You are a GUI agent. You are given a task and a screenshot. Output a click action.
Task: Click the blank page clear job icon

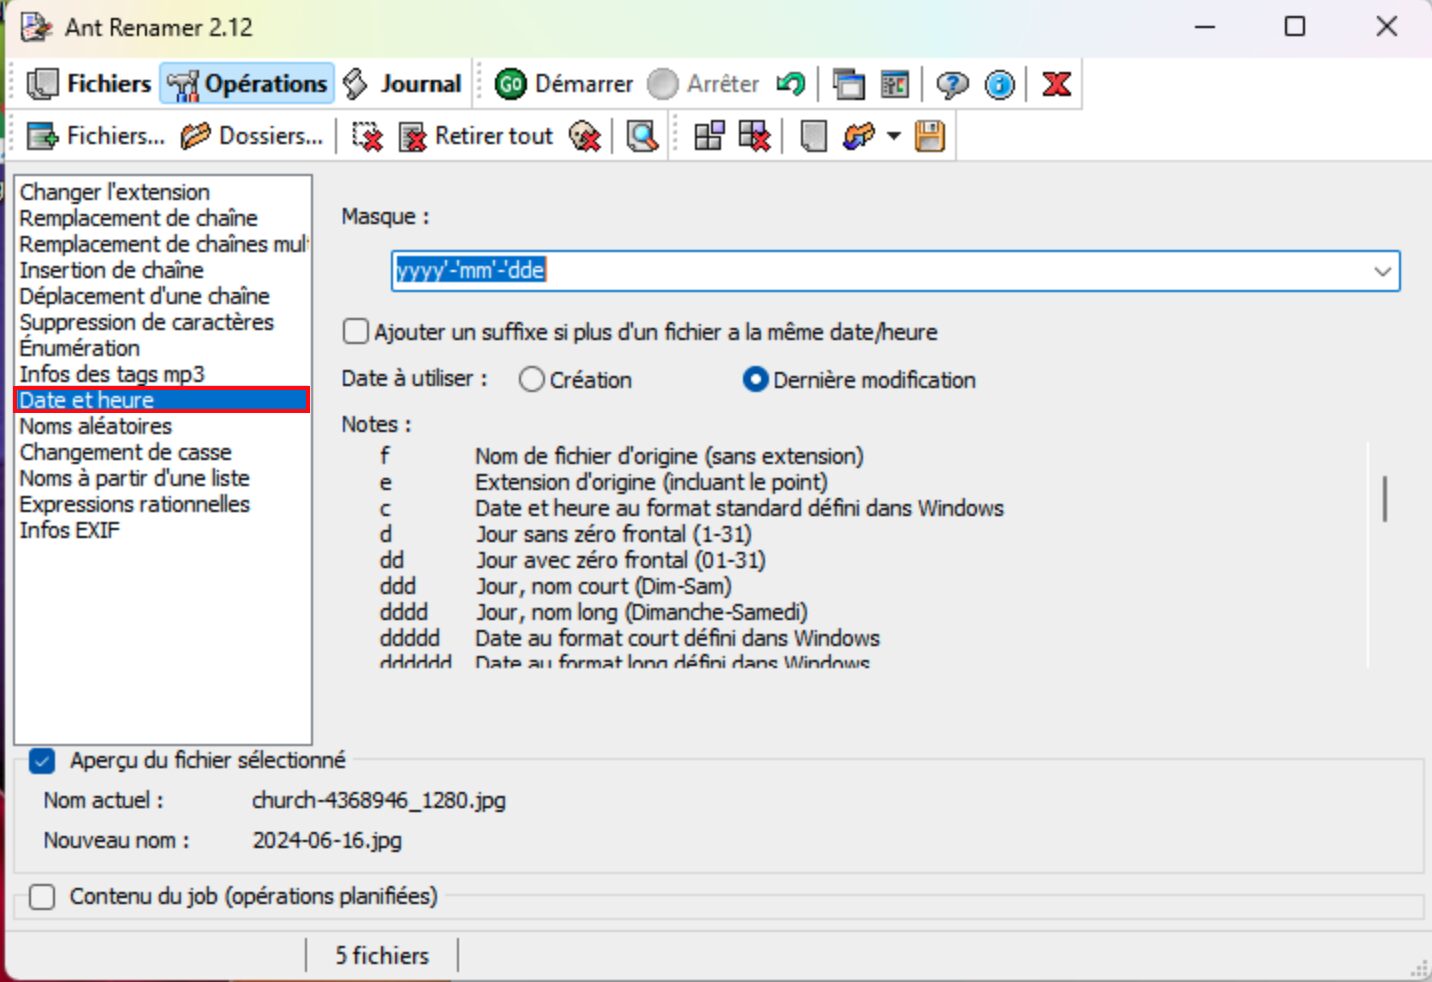point(813,136)
